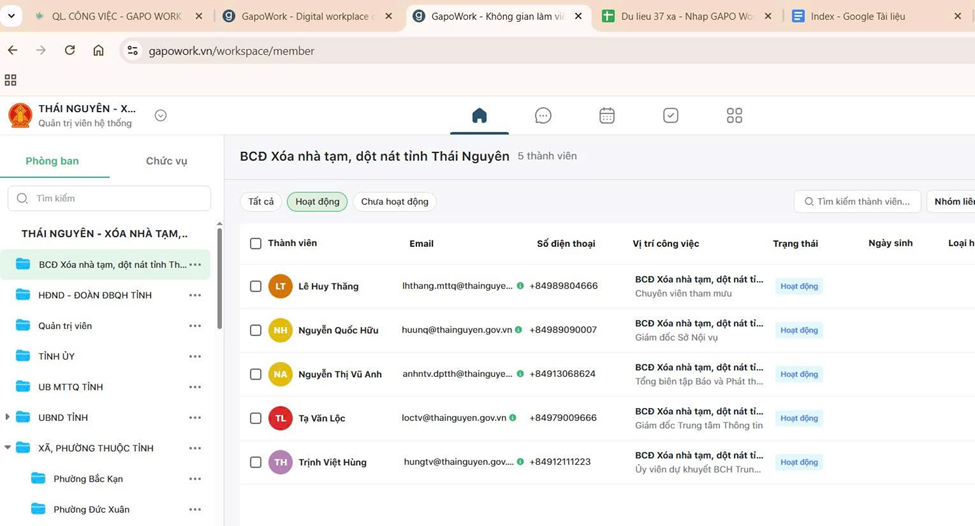Open the calendar icon in top navigation
The width and height of the screenshot is (975, 526).
[607, 116]
